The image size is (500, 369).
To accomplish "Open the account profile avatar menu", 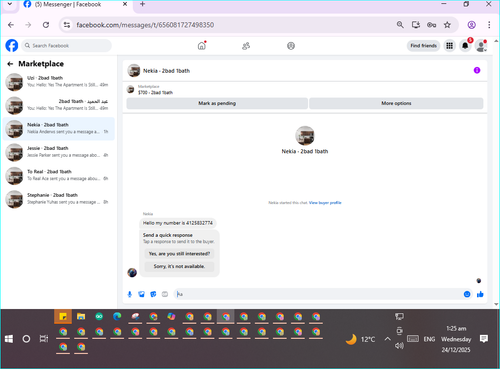I will tap(481, 46).
